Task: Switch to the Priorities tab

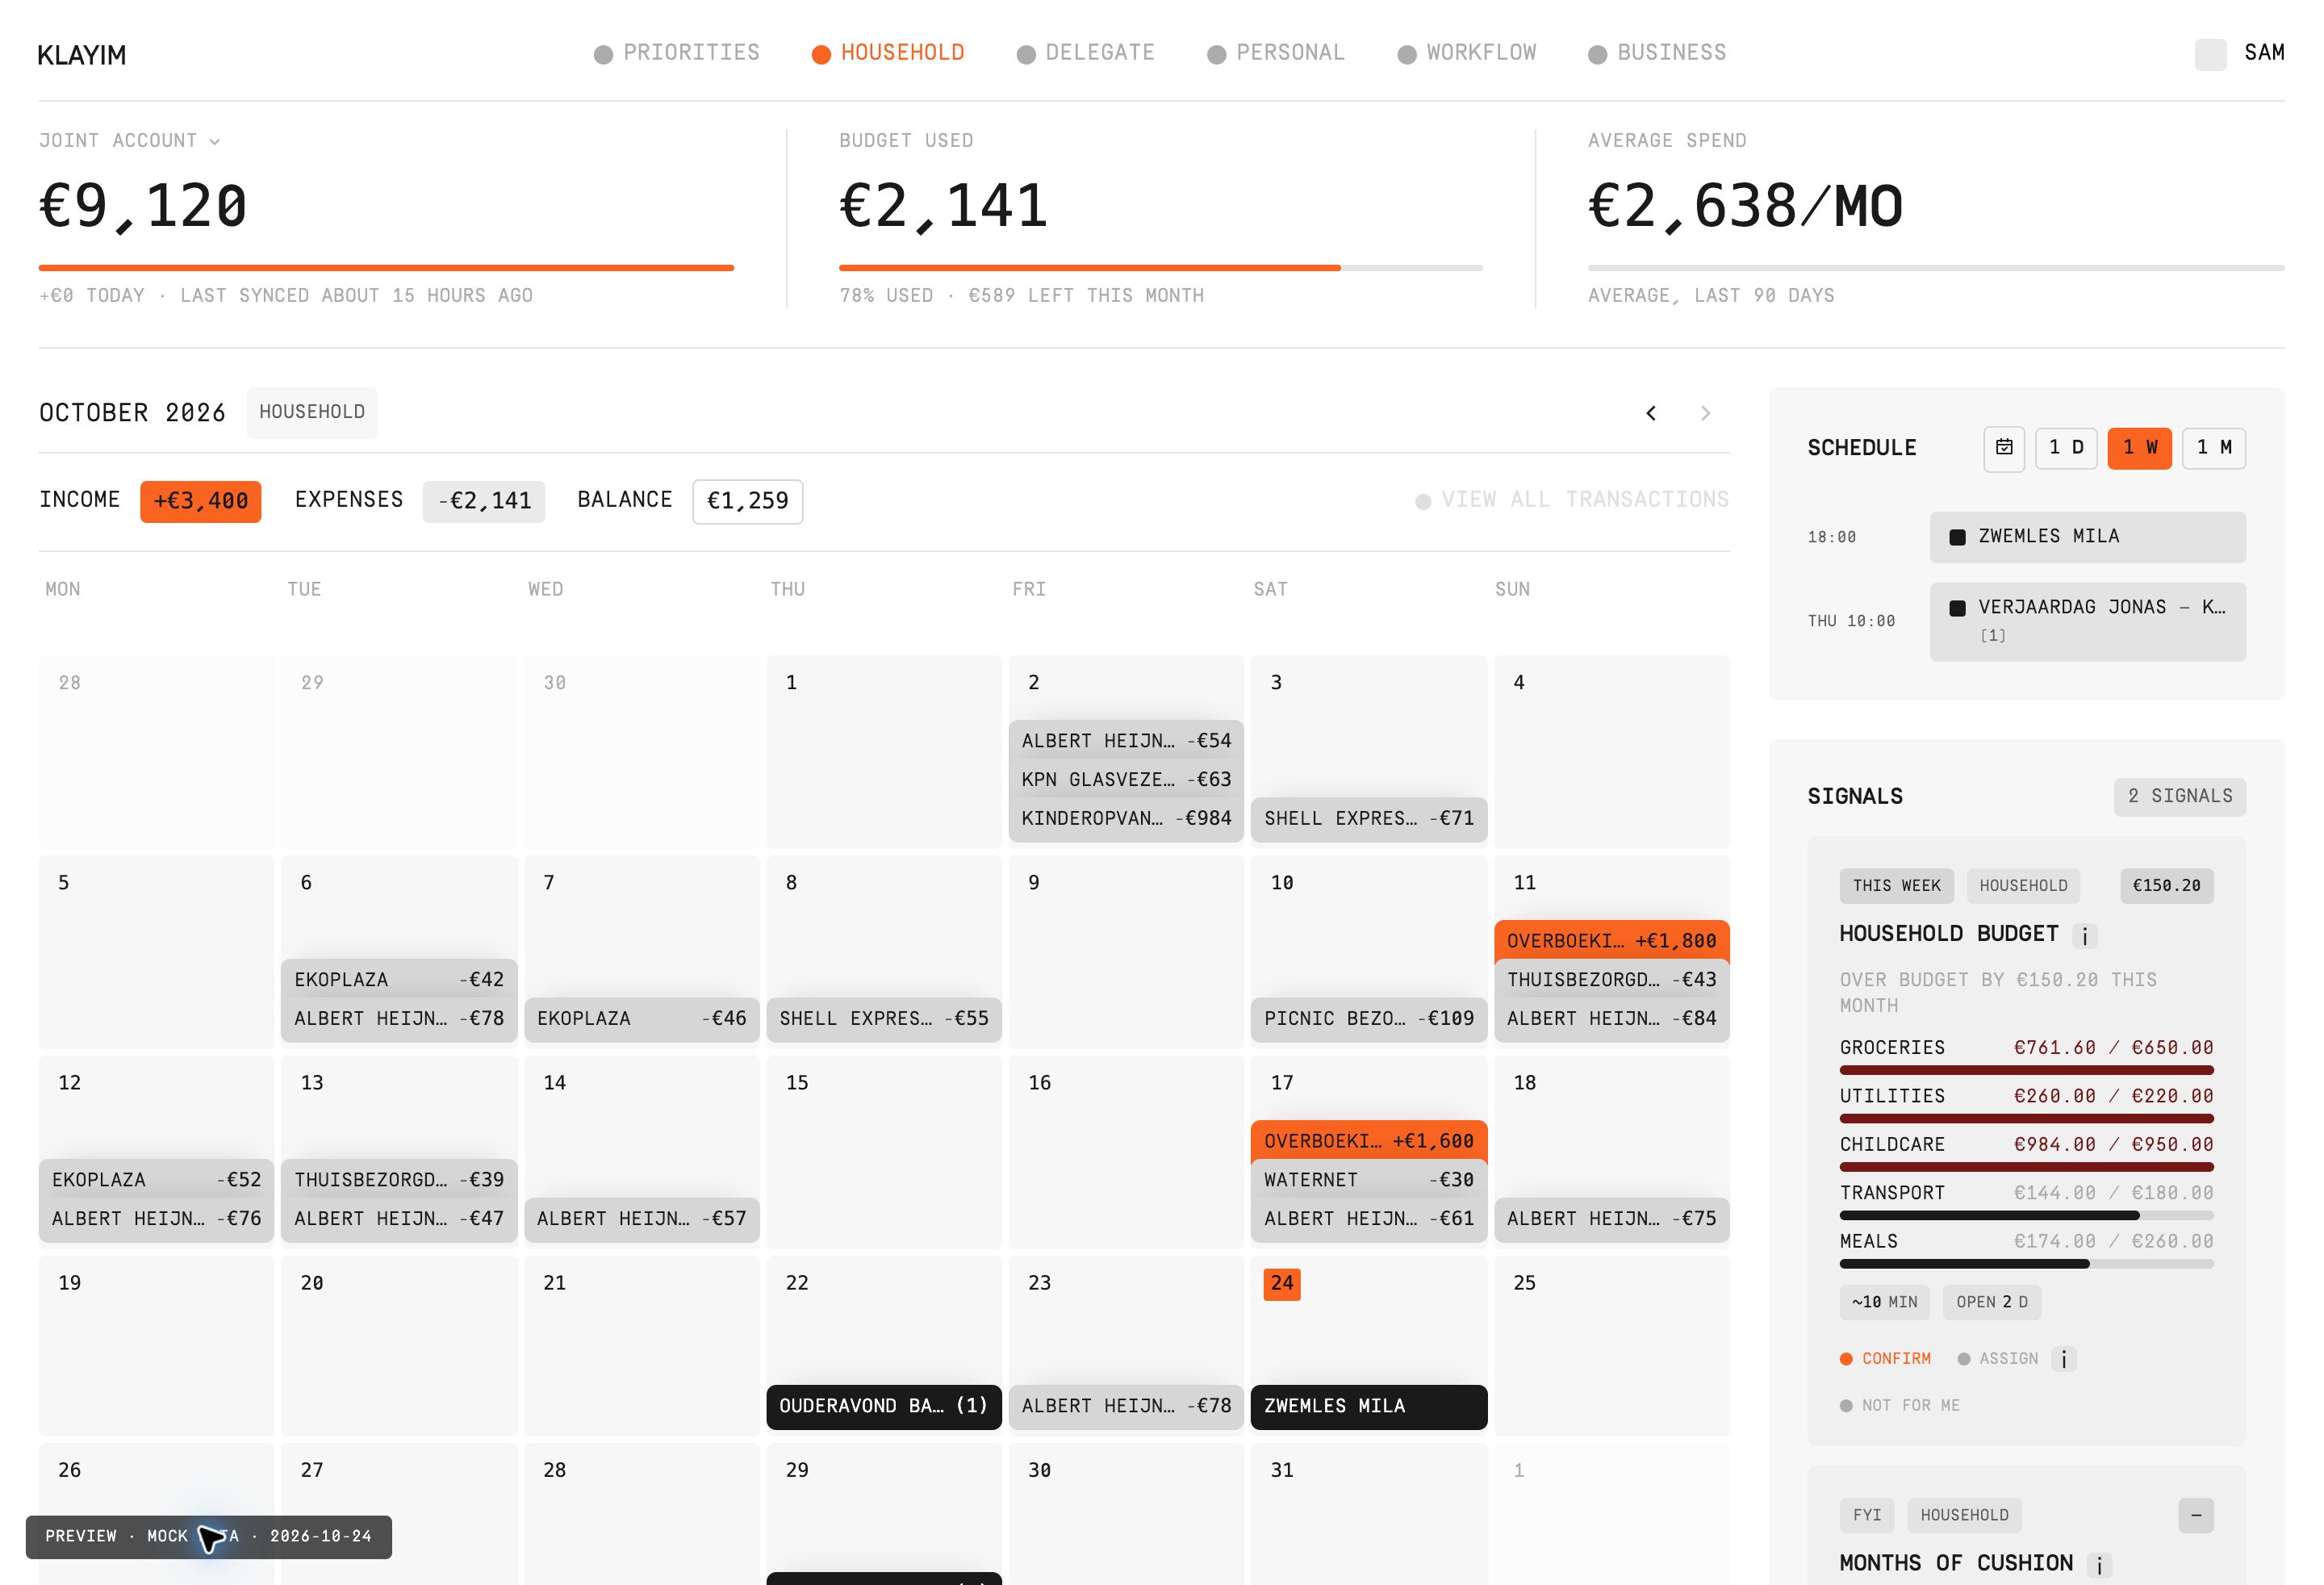Action: pyautogui.click(x=677, y=53)
